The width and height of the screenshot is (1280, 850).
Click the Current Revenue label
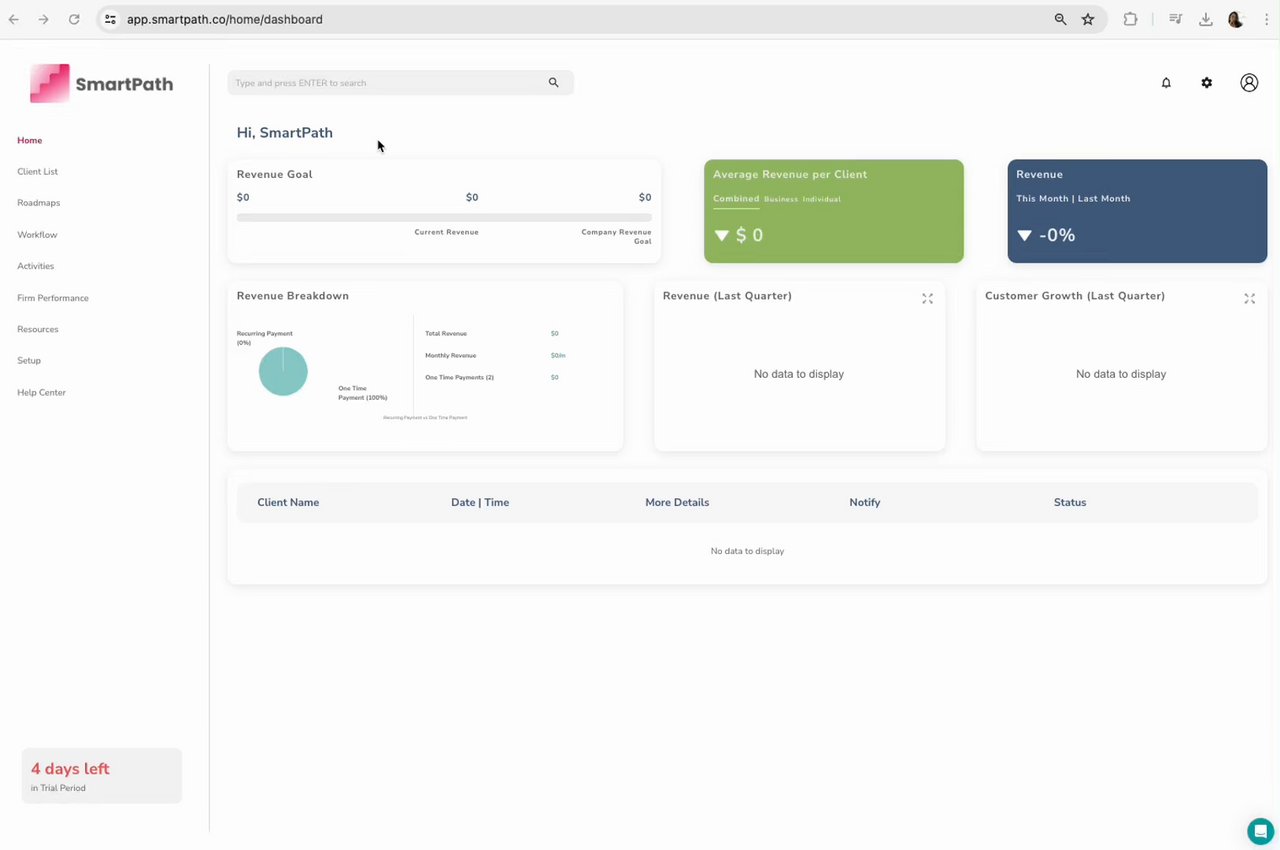(x=447, y=232)
